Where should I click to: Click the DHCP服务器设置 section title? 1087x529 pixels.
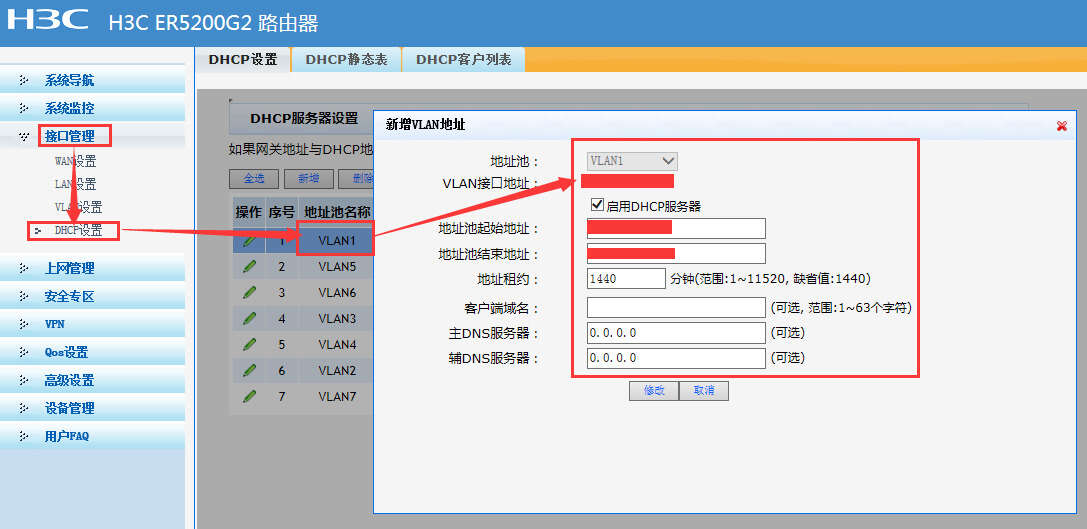(304, 119)
